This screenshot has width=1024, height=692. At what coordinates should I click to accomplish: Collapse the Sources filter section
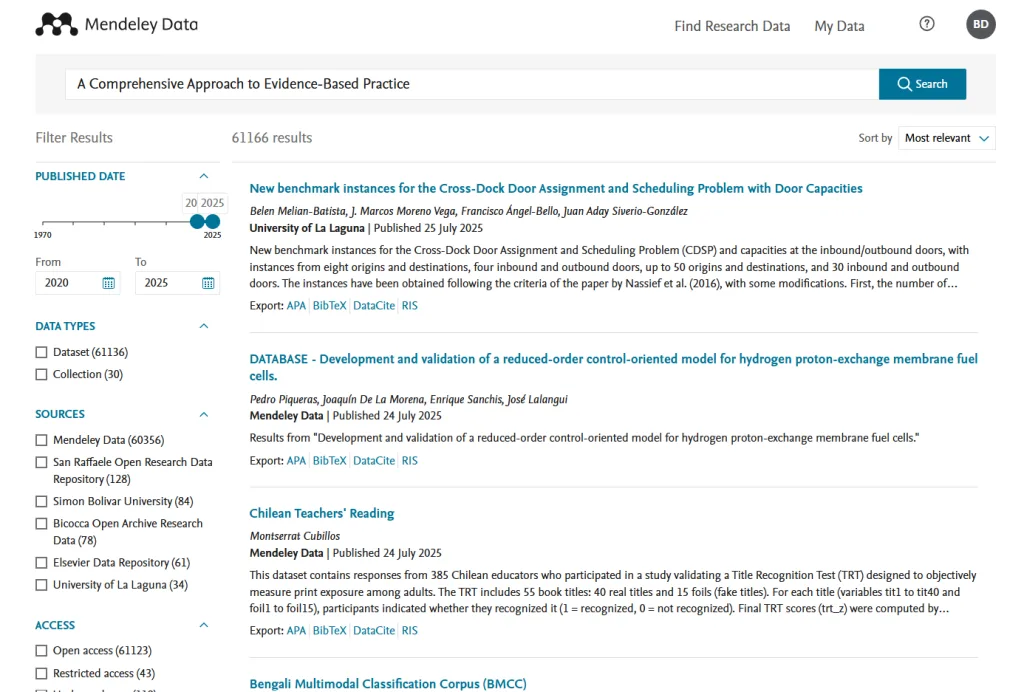click(204, 414)
